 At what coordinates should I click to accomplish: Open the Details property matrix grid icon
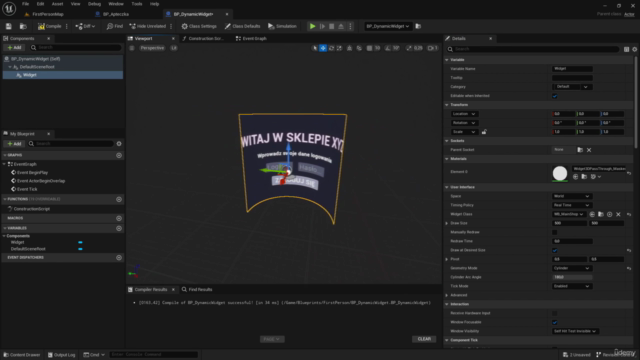point(627,49)
